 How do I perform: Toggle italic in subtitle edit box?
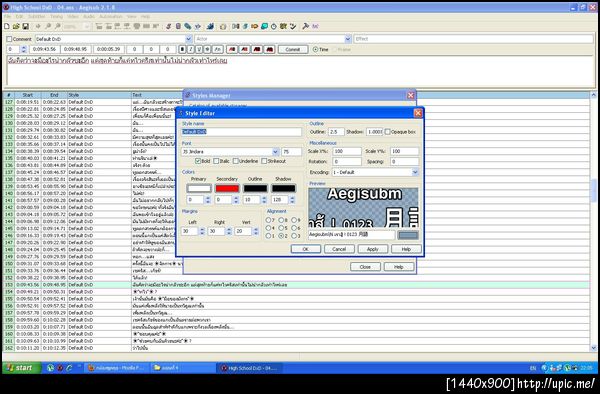click(x=191, y=49)
